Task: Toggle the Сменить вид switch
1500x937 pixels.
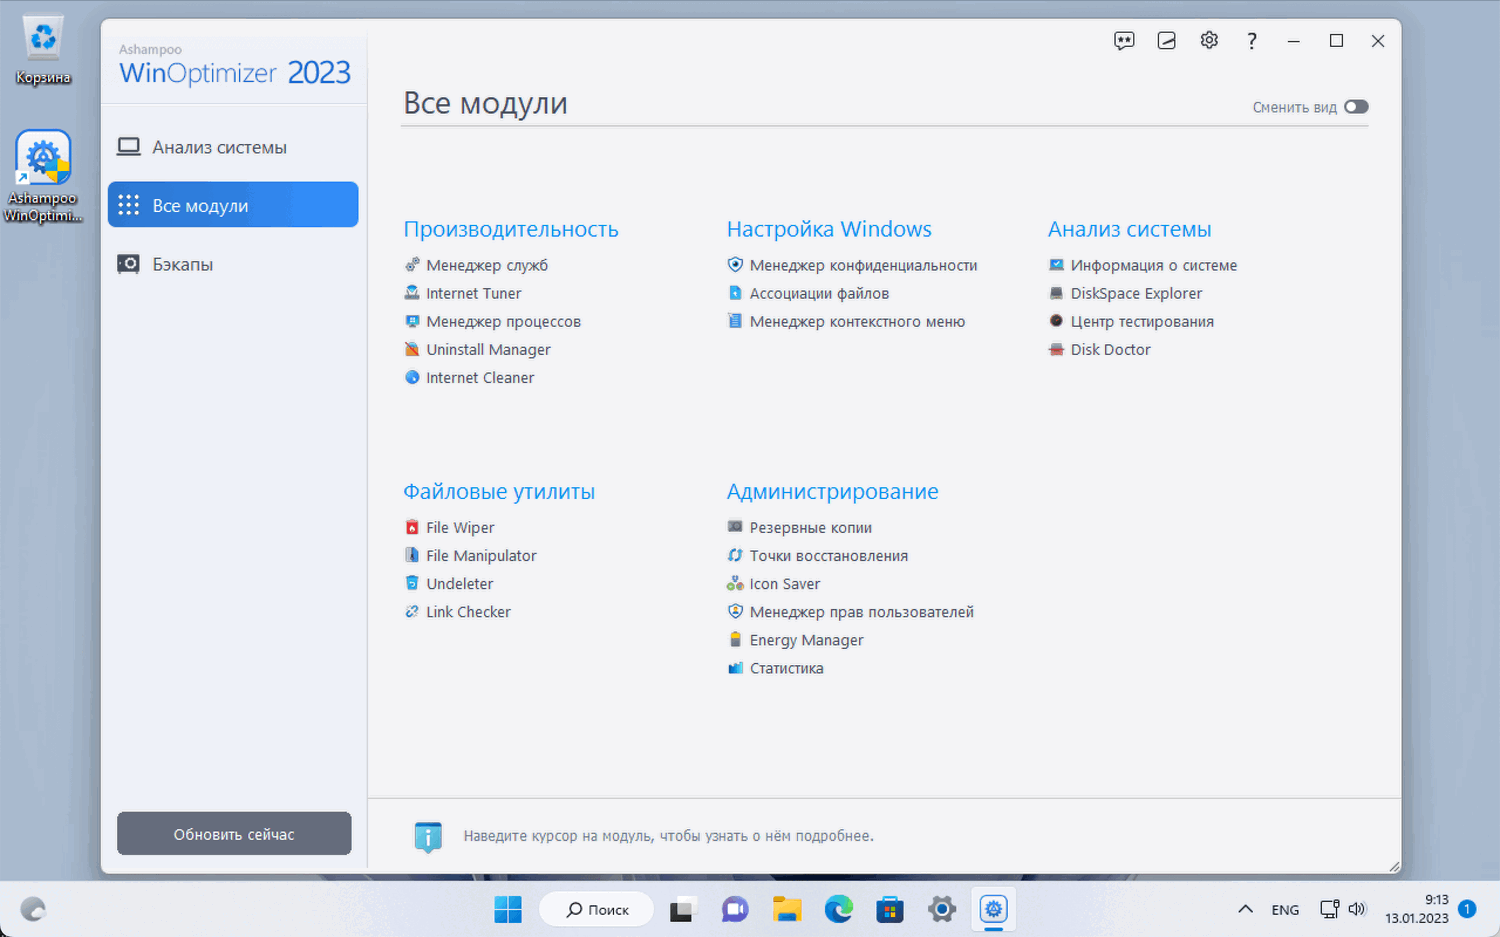Action: pos(1356,107)
